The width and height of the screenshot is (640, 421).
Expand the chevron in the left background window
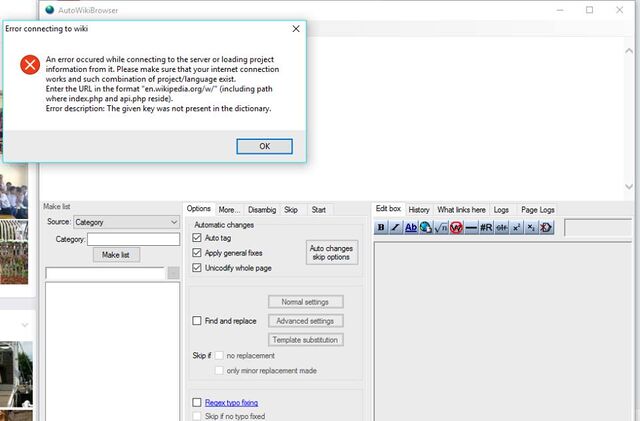tap(24, 325)
